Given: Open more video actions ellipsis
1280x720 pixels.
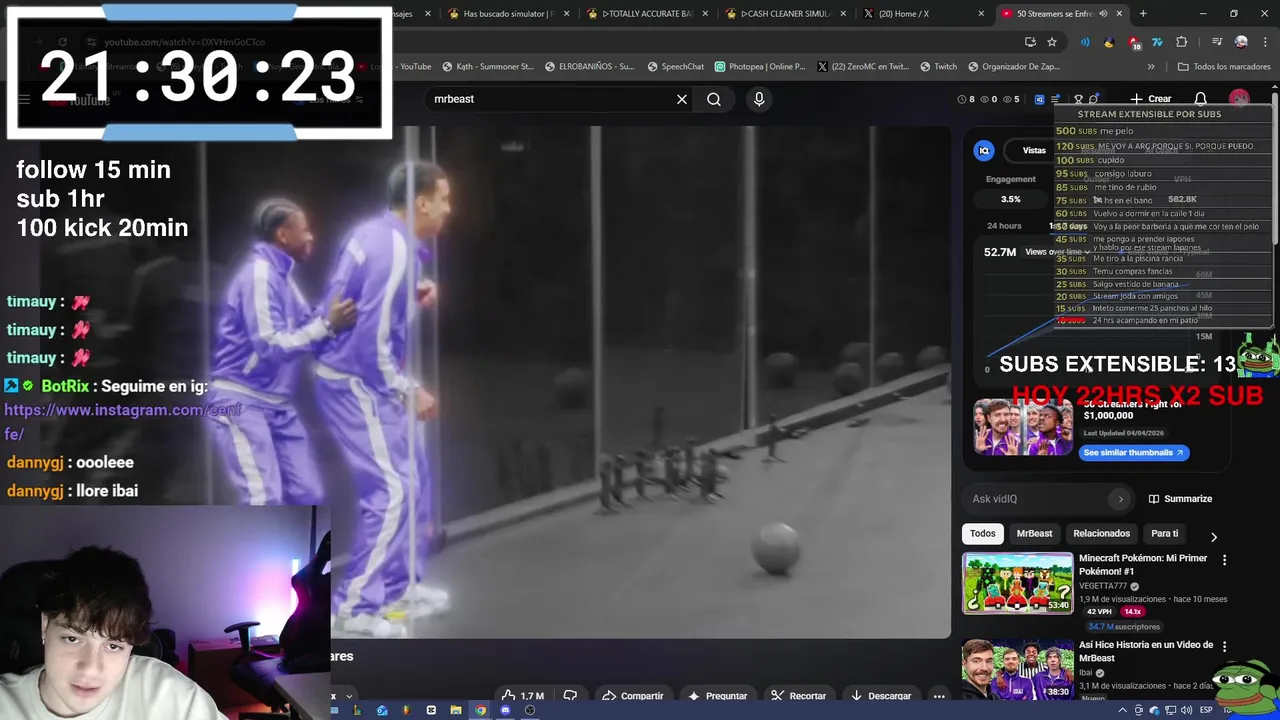Looking at the screenshot, I should [x=939, y=696].
